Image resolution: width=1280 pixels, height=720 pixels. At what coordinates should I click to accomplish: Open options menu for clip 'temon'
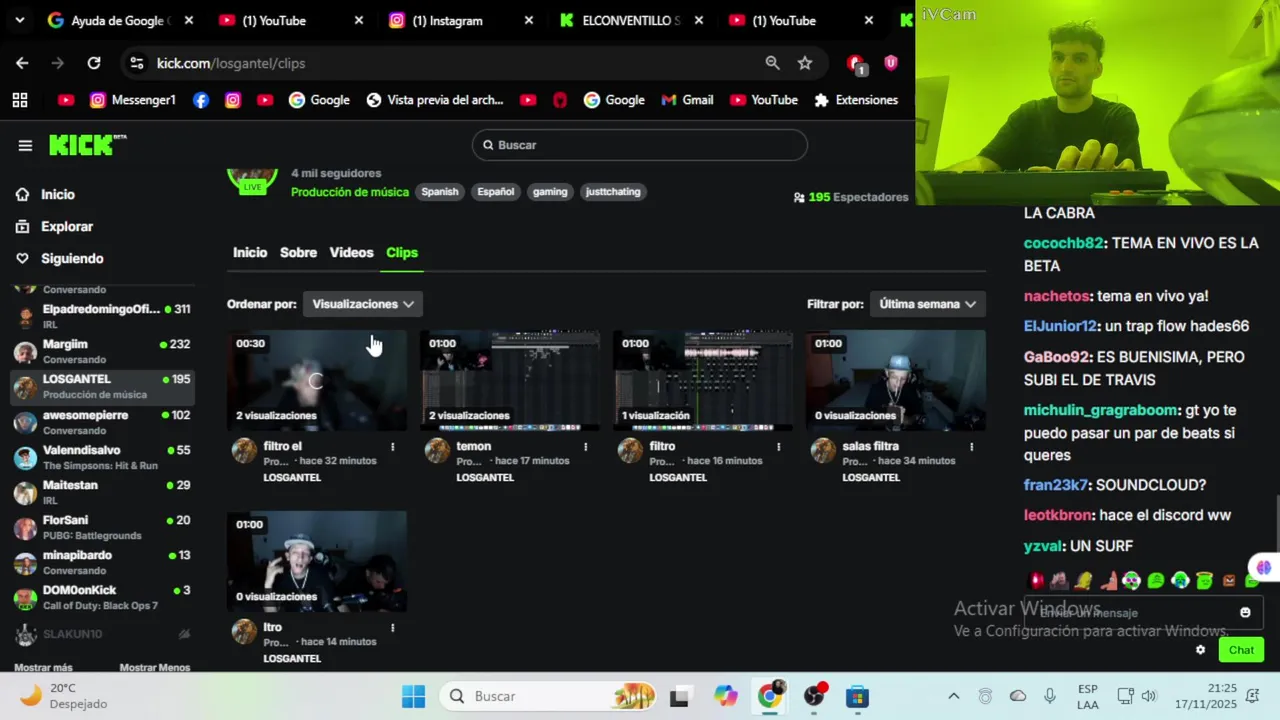pyautogui.click(x=586, y=447)
